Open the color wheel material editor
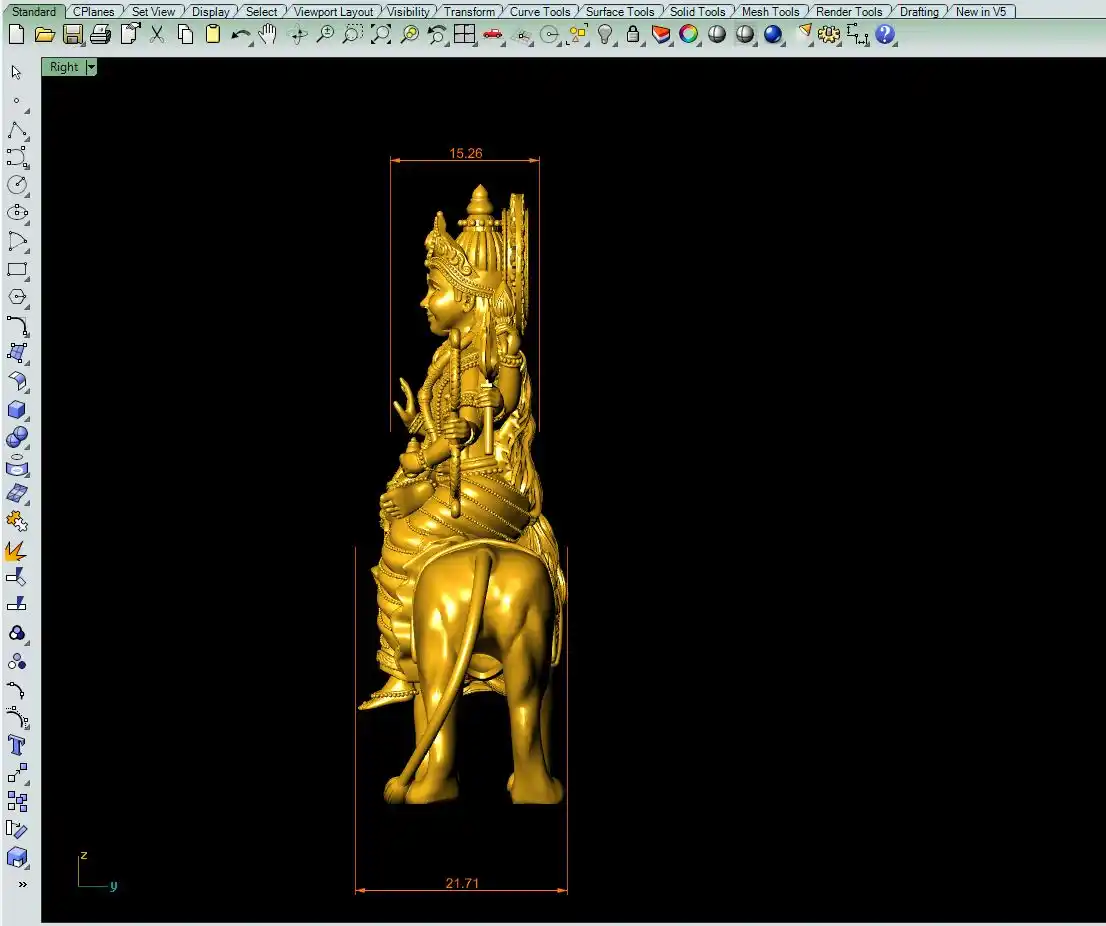 click(x=689, y=35)
